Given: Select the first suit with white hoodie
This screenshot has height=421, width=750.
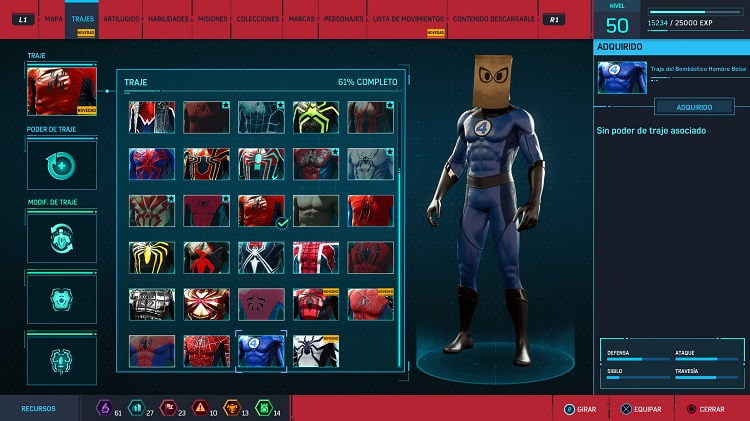Looking at the screenshot, I should pyautogui.click(x=152, y=117).
